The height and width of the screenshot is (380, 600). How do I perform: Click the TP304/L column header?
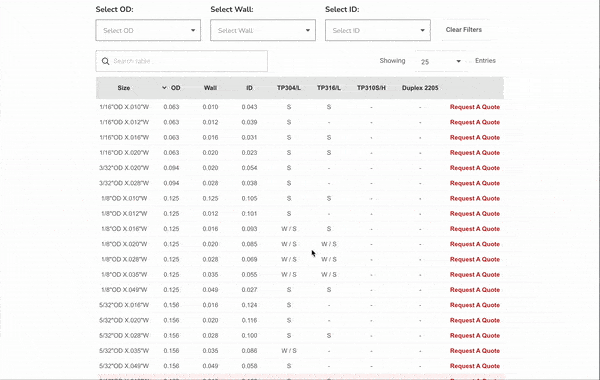click(289, 88)
